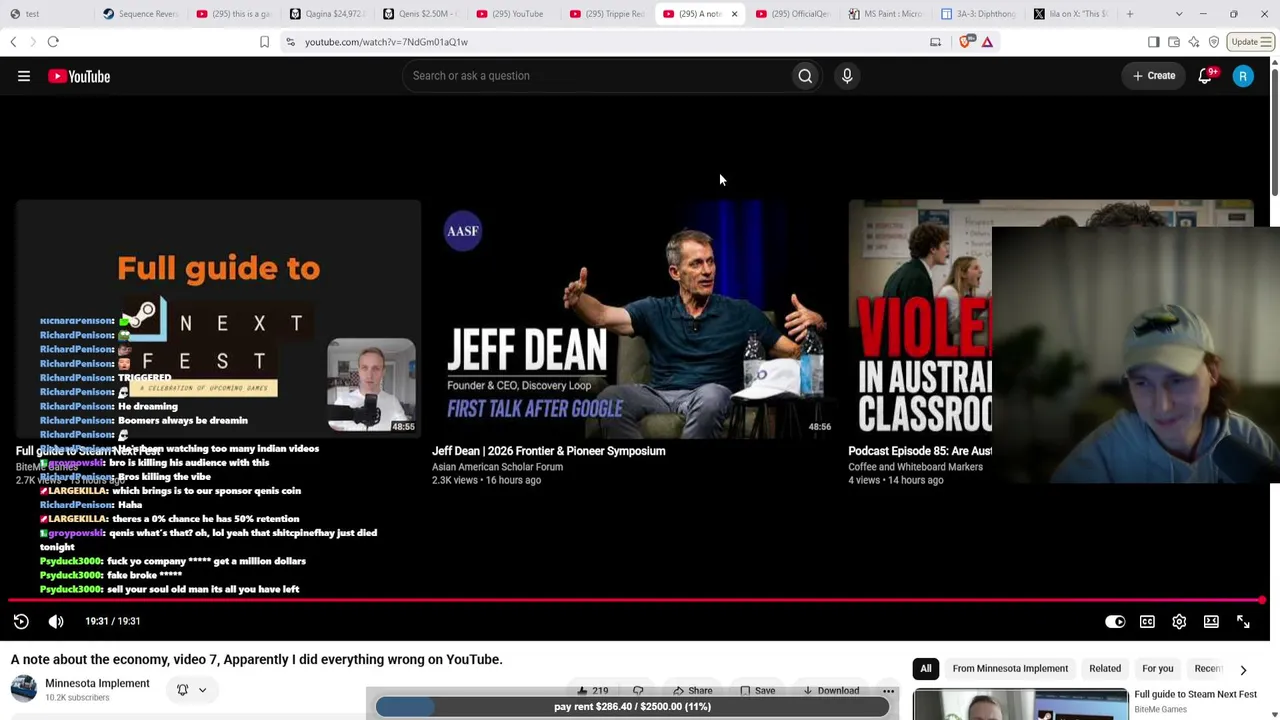
Task: Visit Asian American Scholar Forum channel
Action: 497,467
